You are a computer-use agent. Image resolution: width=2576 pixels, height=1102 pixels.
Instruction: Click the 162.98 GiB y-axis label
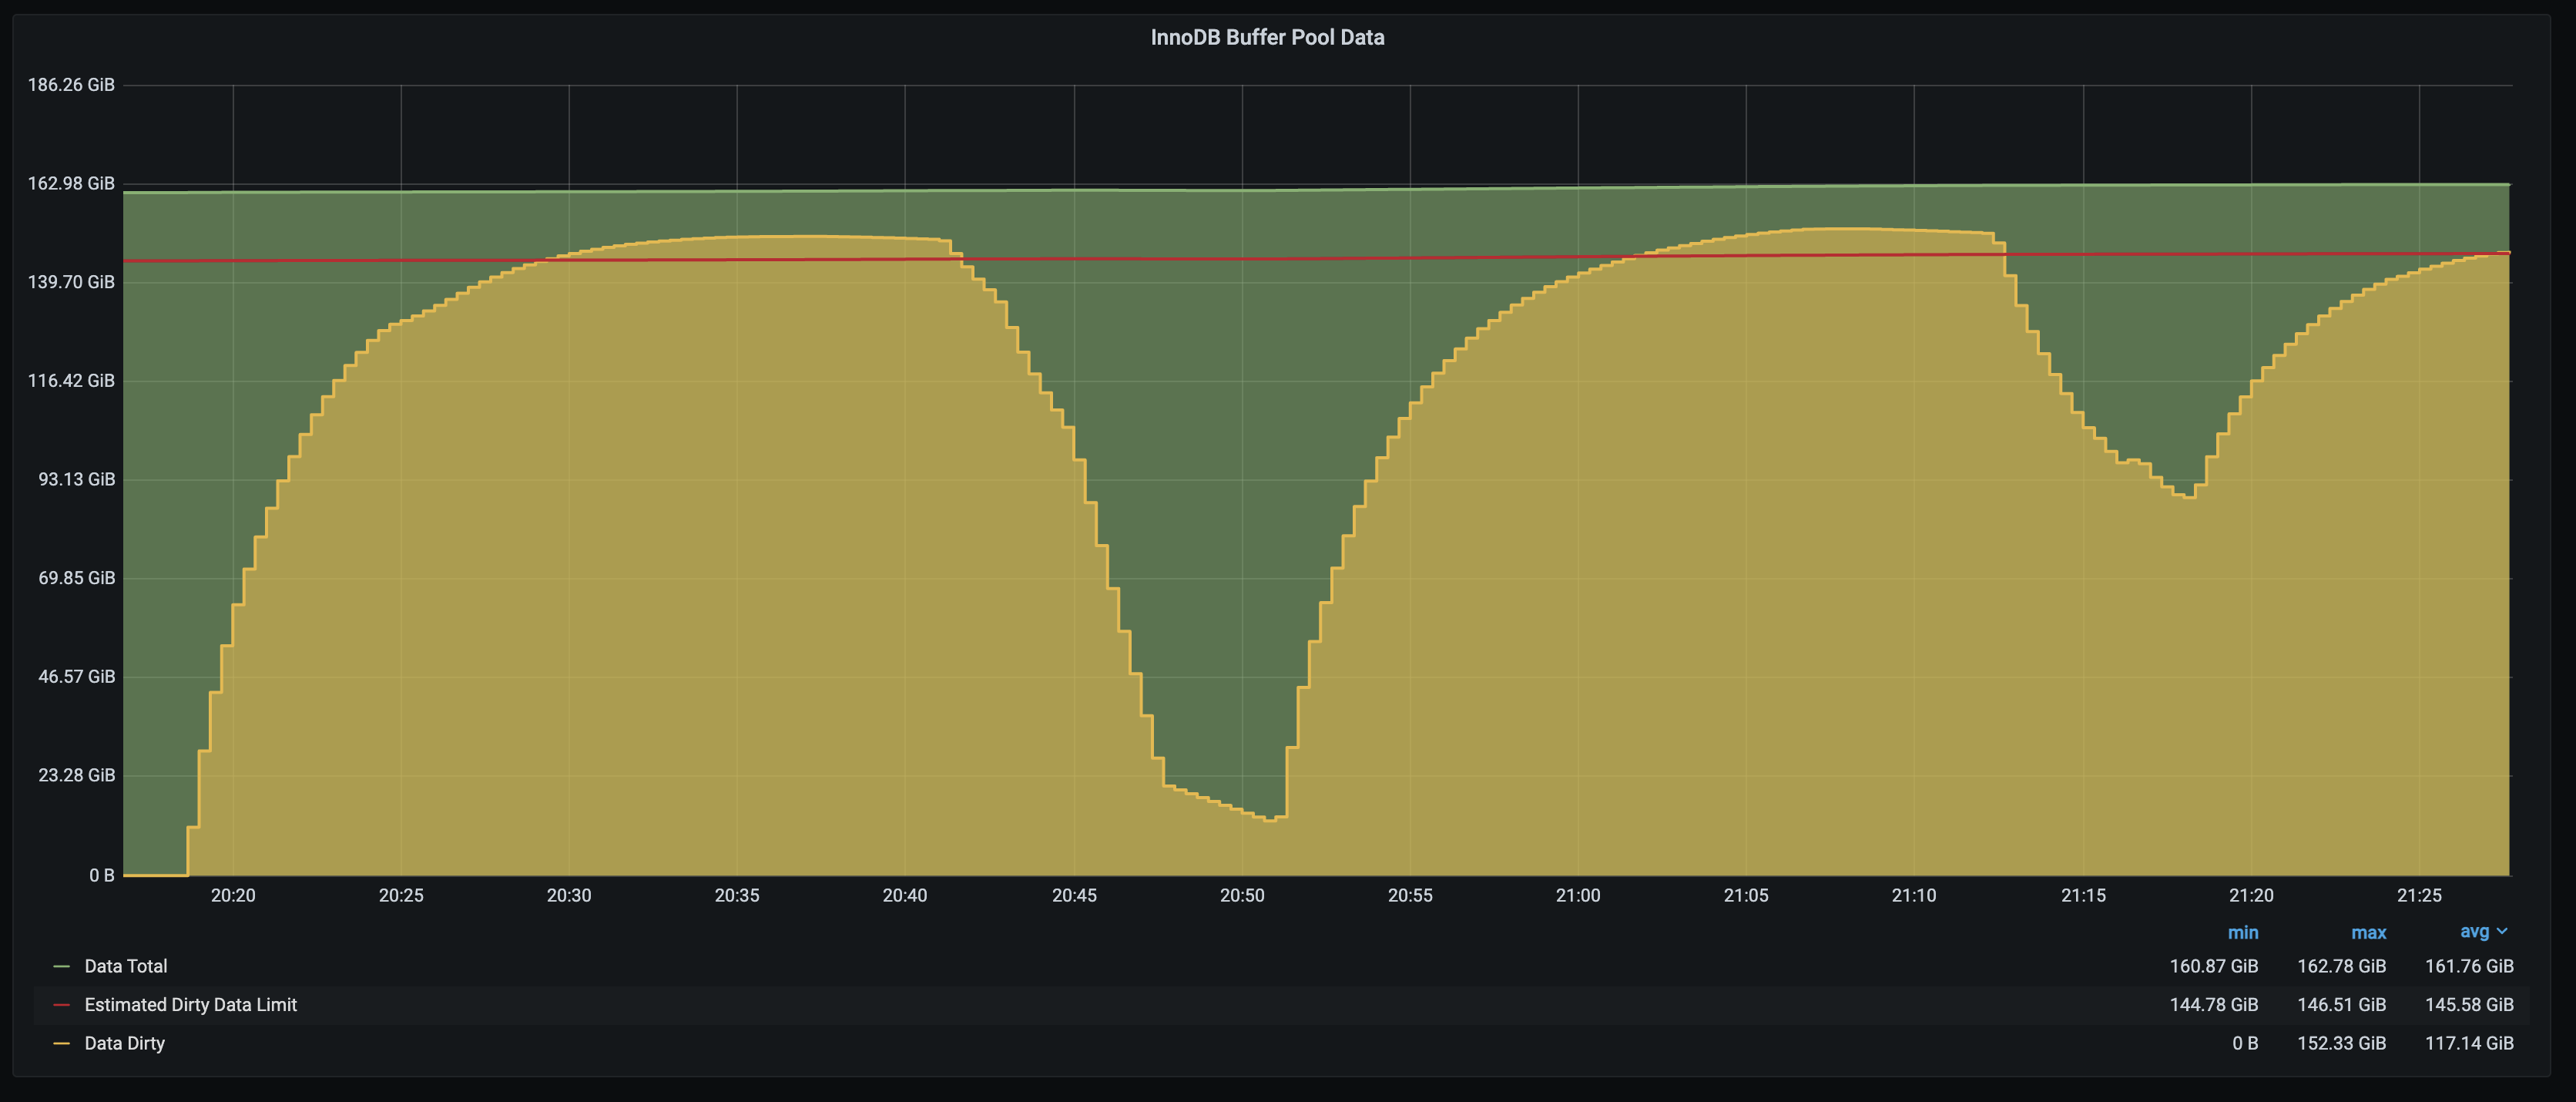(71, 183)
